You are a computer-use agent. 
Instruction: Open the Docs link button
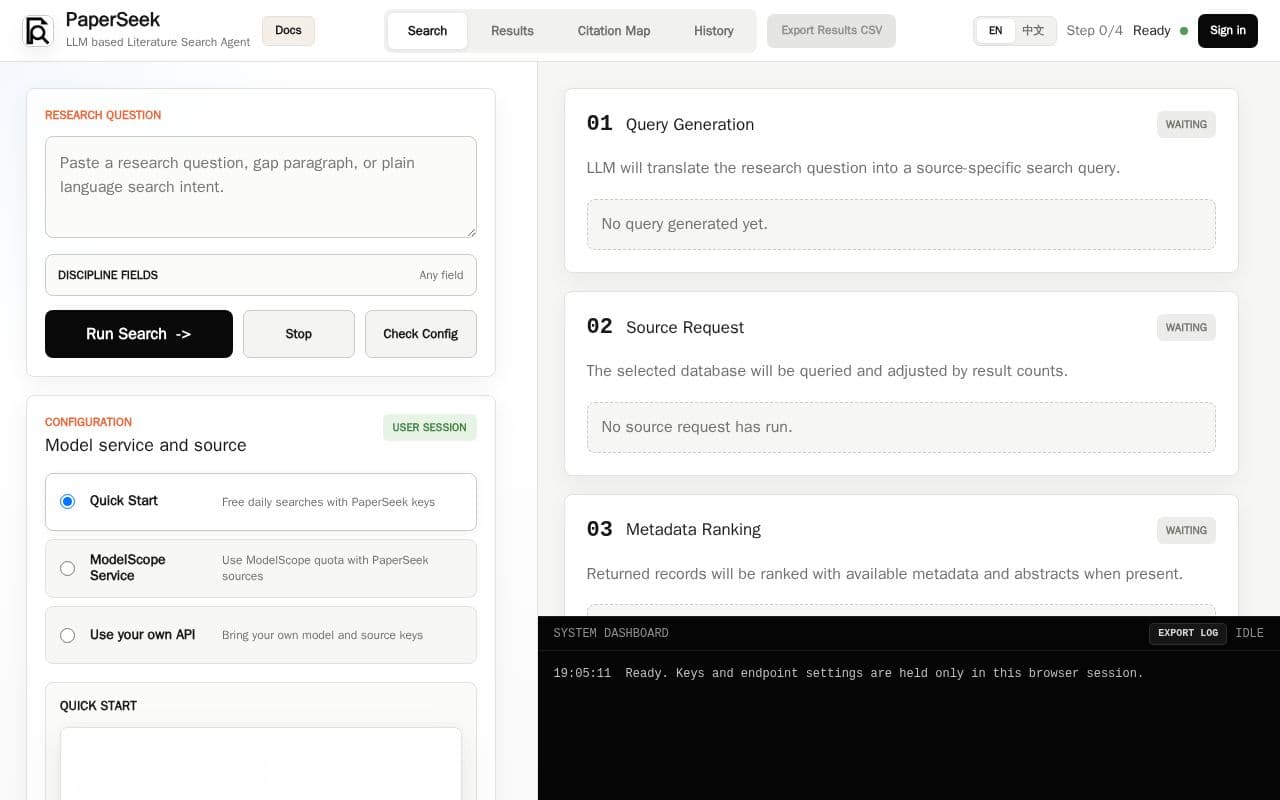[288, 31]
